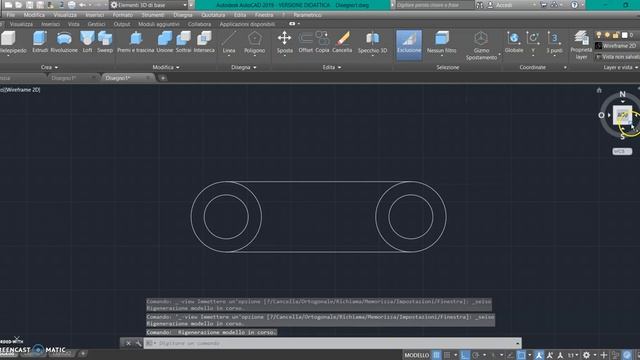Click the Sottrai (subtract) tool
The height and width of the screenshot is (360, 640).
183,42
